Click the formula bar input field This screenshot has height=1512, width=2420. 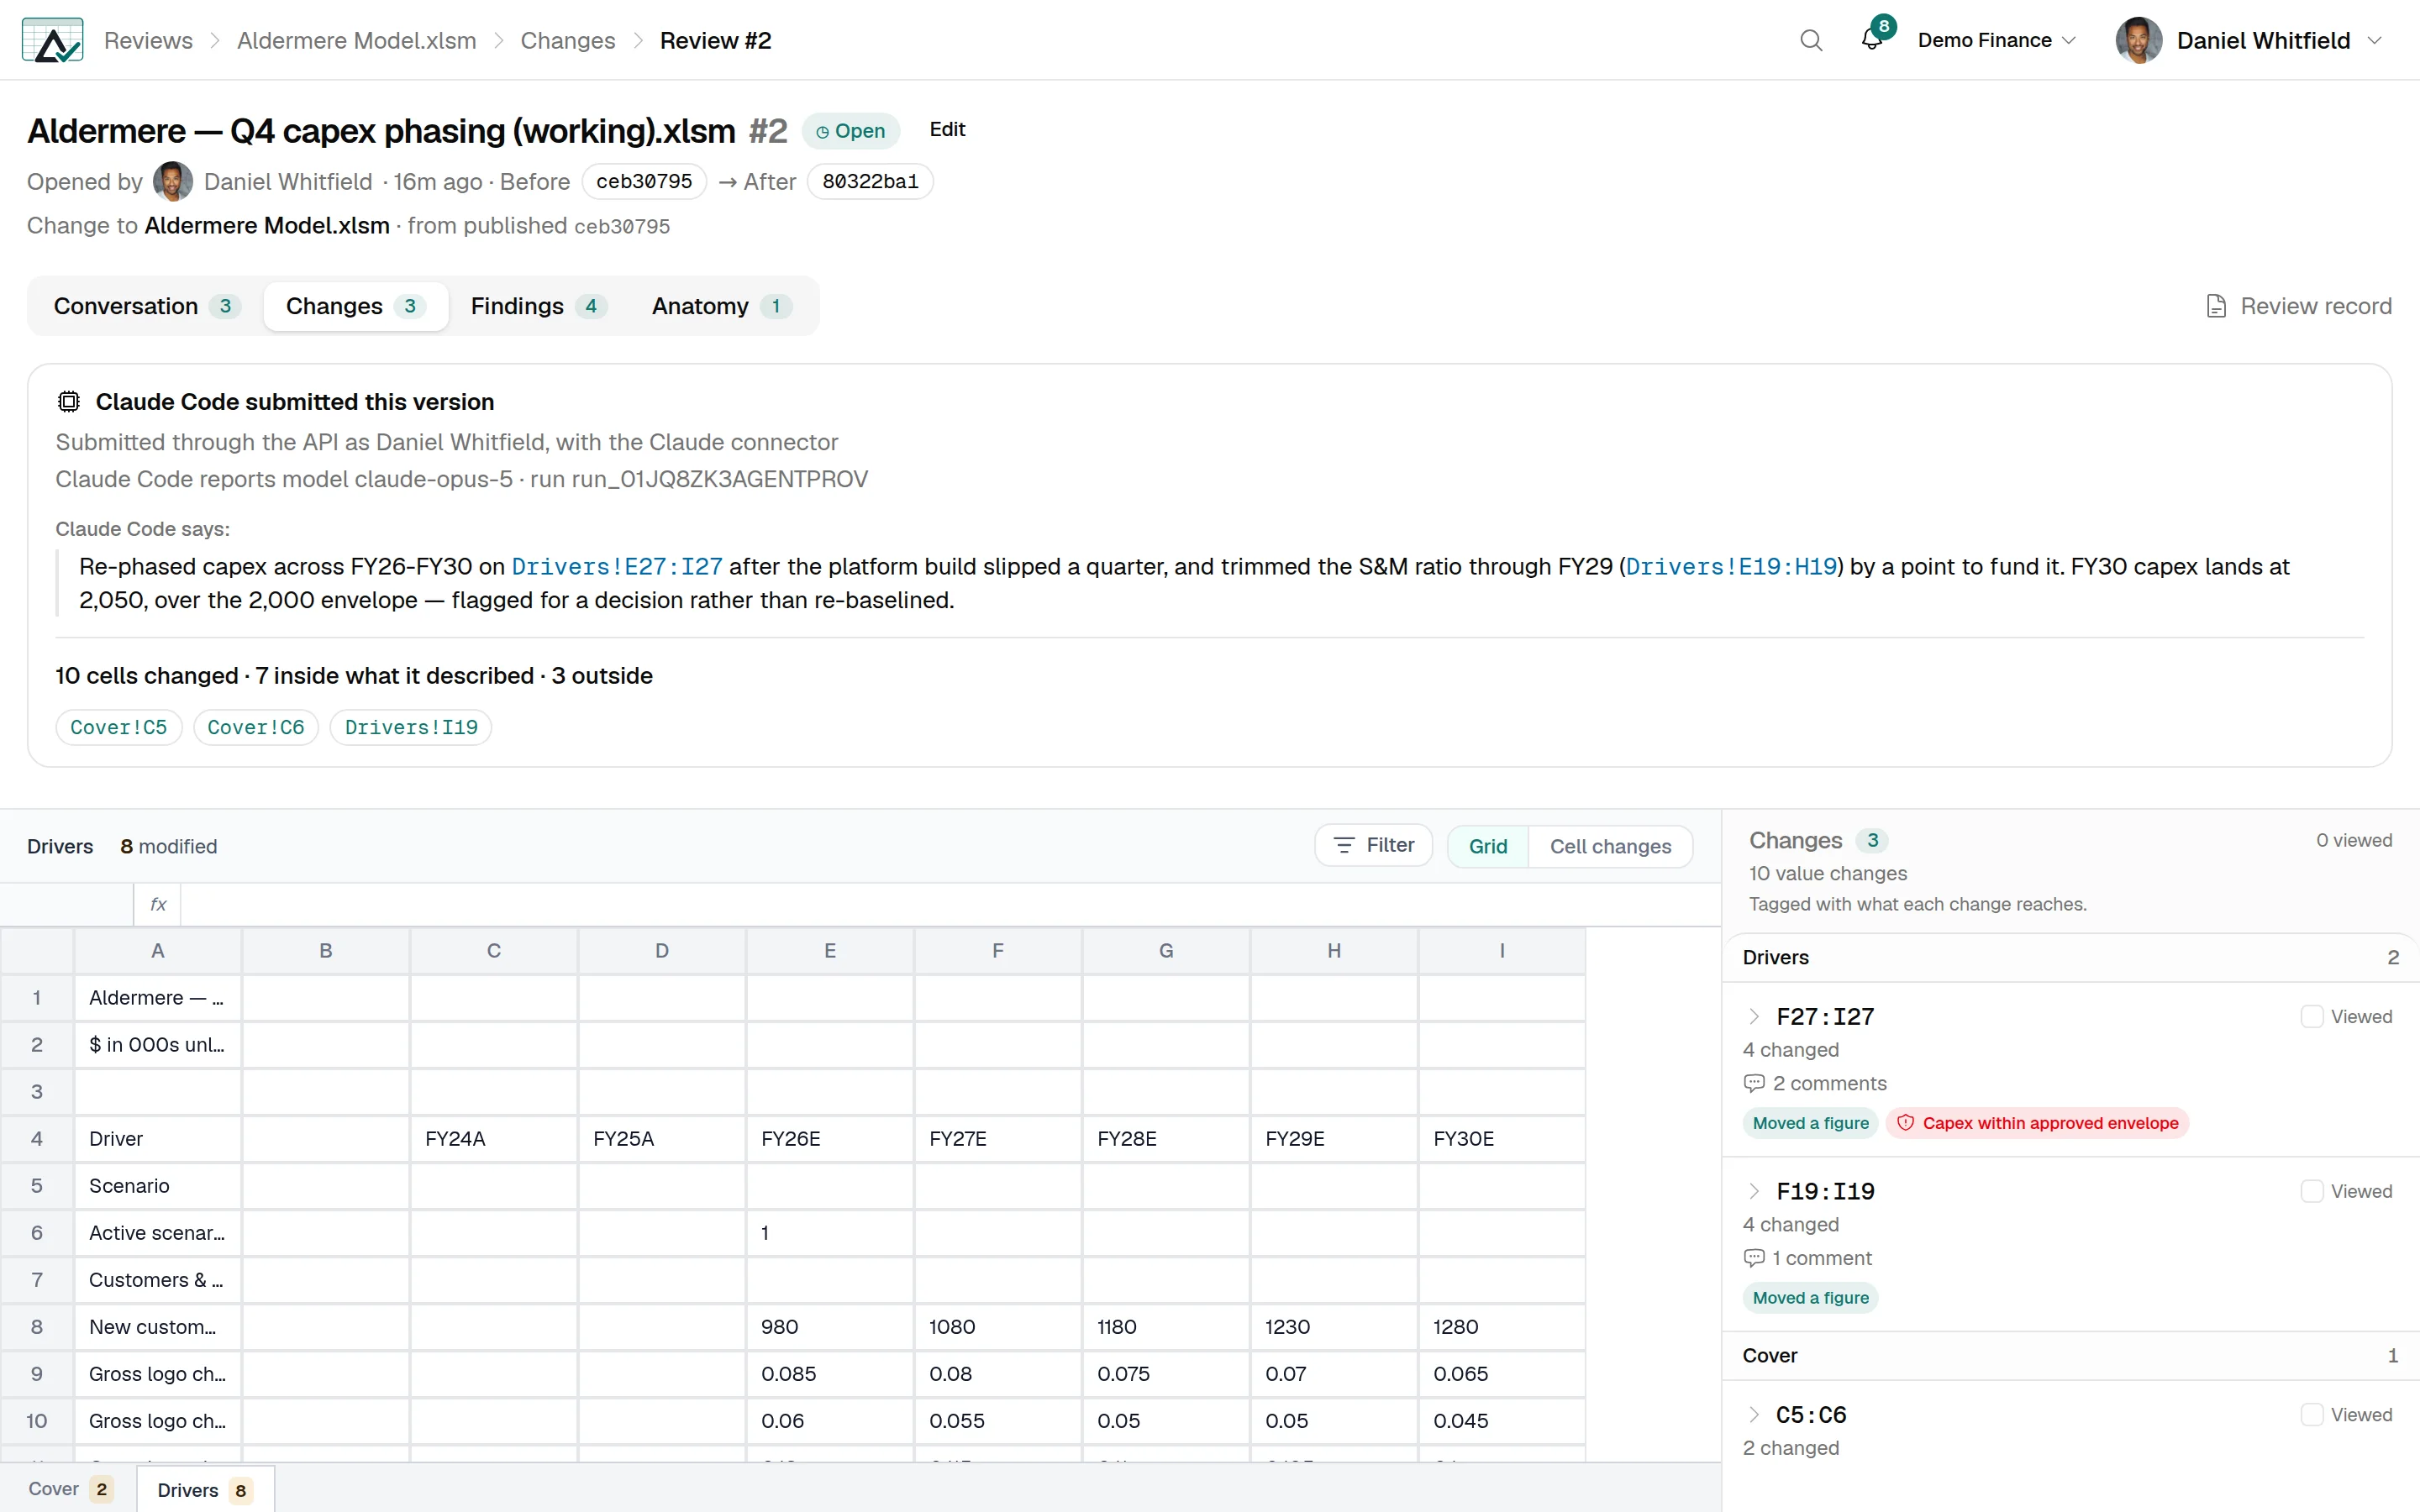(950, 904)
